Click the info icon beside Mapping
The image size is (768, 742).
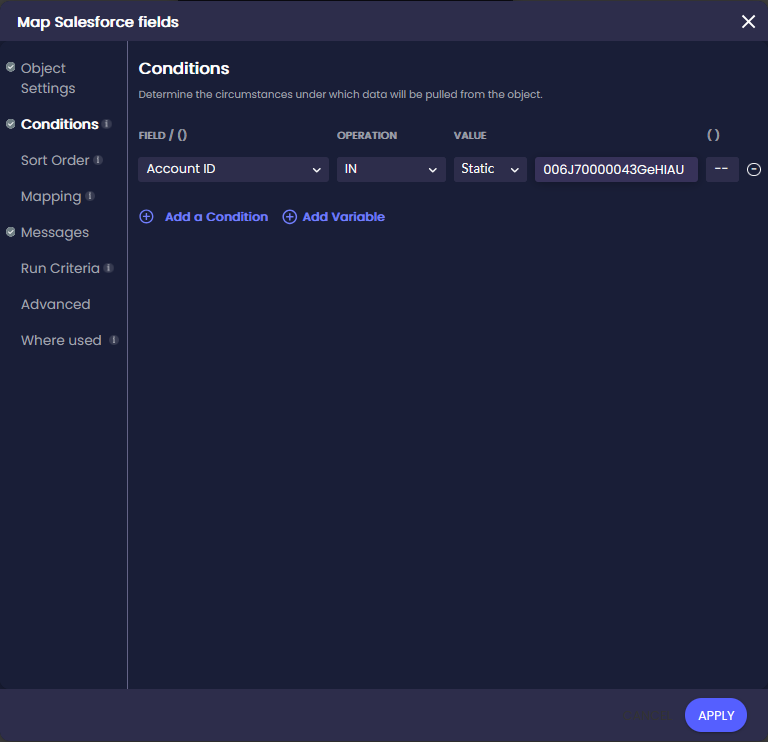(x=90, y=196)
